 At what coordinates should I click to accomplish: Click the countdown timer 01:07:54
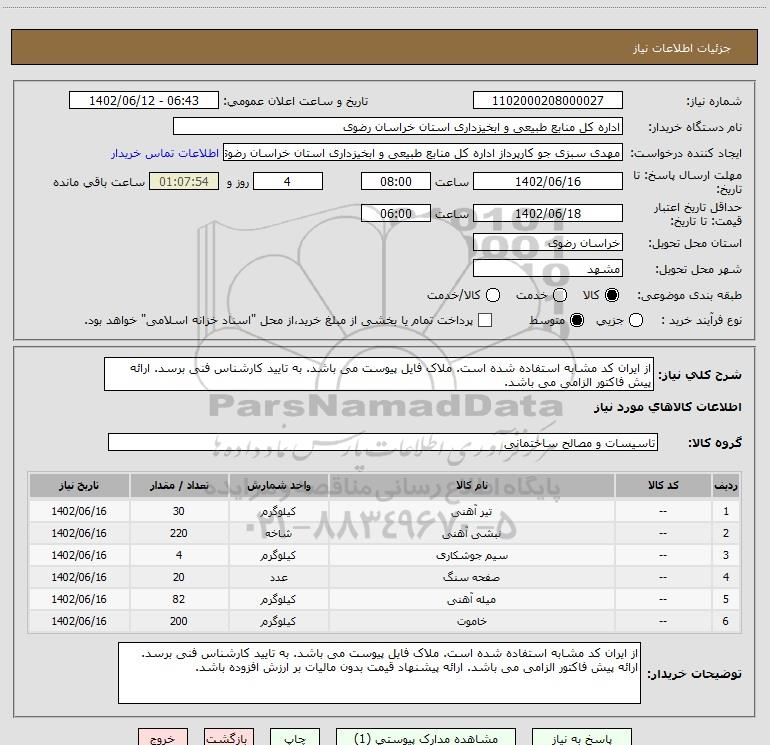click(x=184, y=181)
